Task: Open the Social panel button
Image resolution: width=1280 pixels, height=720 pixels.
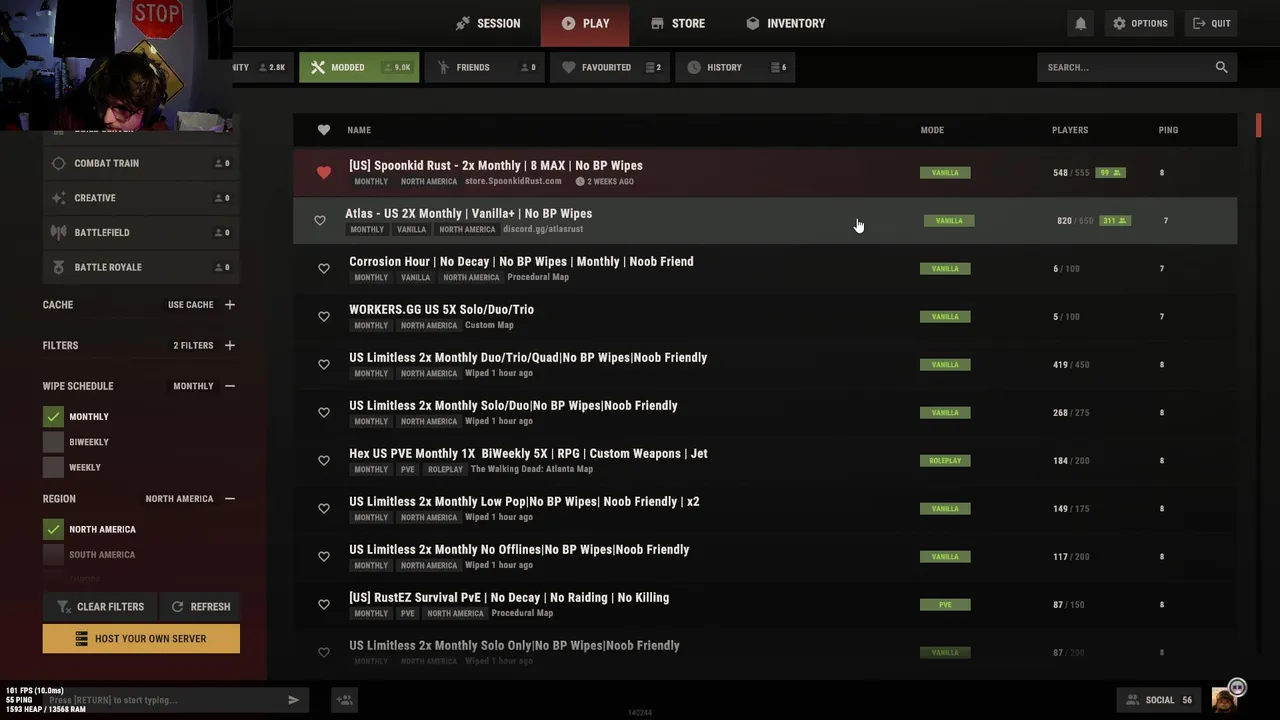Action: click(1160, 700)
